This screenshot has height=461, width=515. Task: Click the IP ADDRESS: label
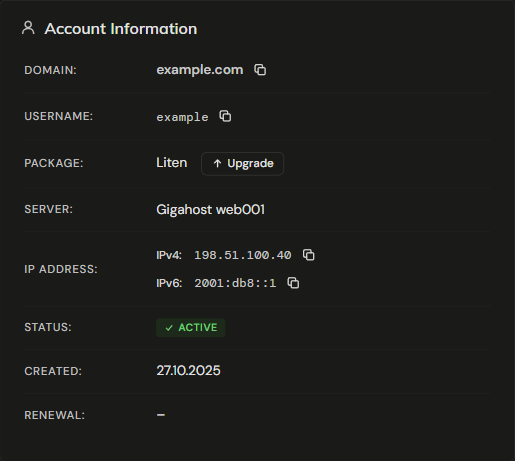point(61,269)
